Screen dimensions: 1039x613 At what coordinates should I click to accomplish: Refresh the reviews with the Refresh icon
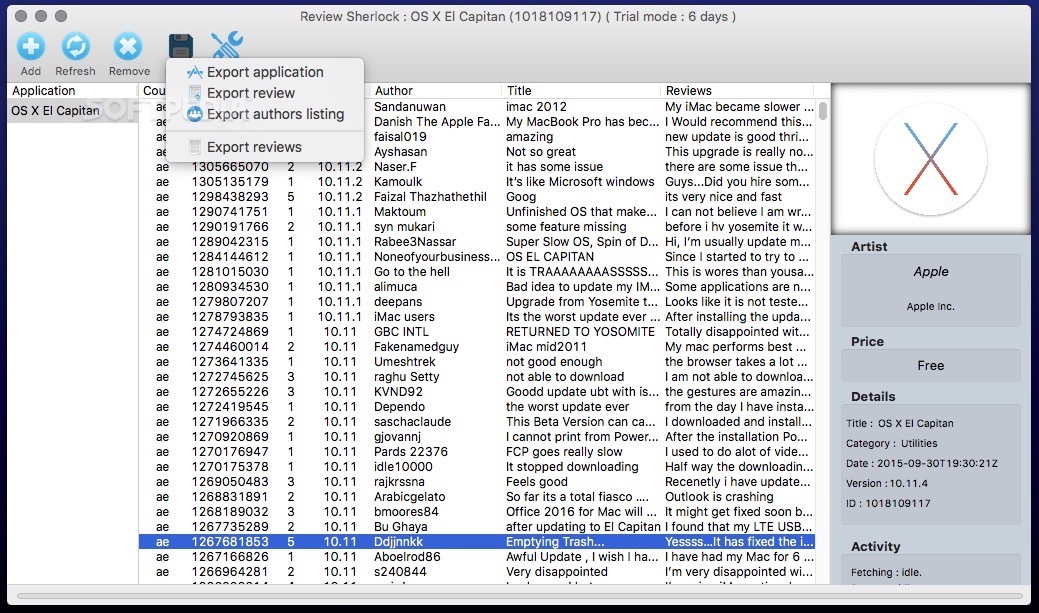click(x=76, y=46)
